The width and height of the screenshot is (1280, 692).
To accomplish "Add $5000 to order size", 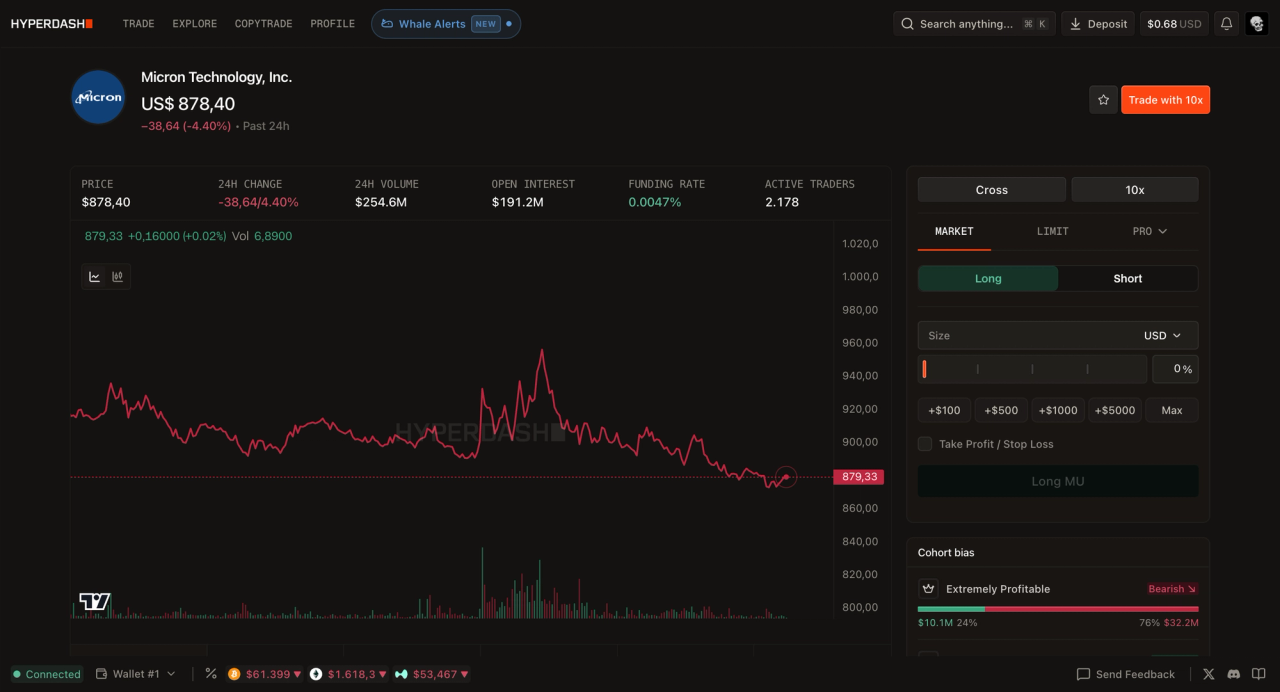I will pos(1115,410).
